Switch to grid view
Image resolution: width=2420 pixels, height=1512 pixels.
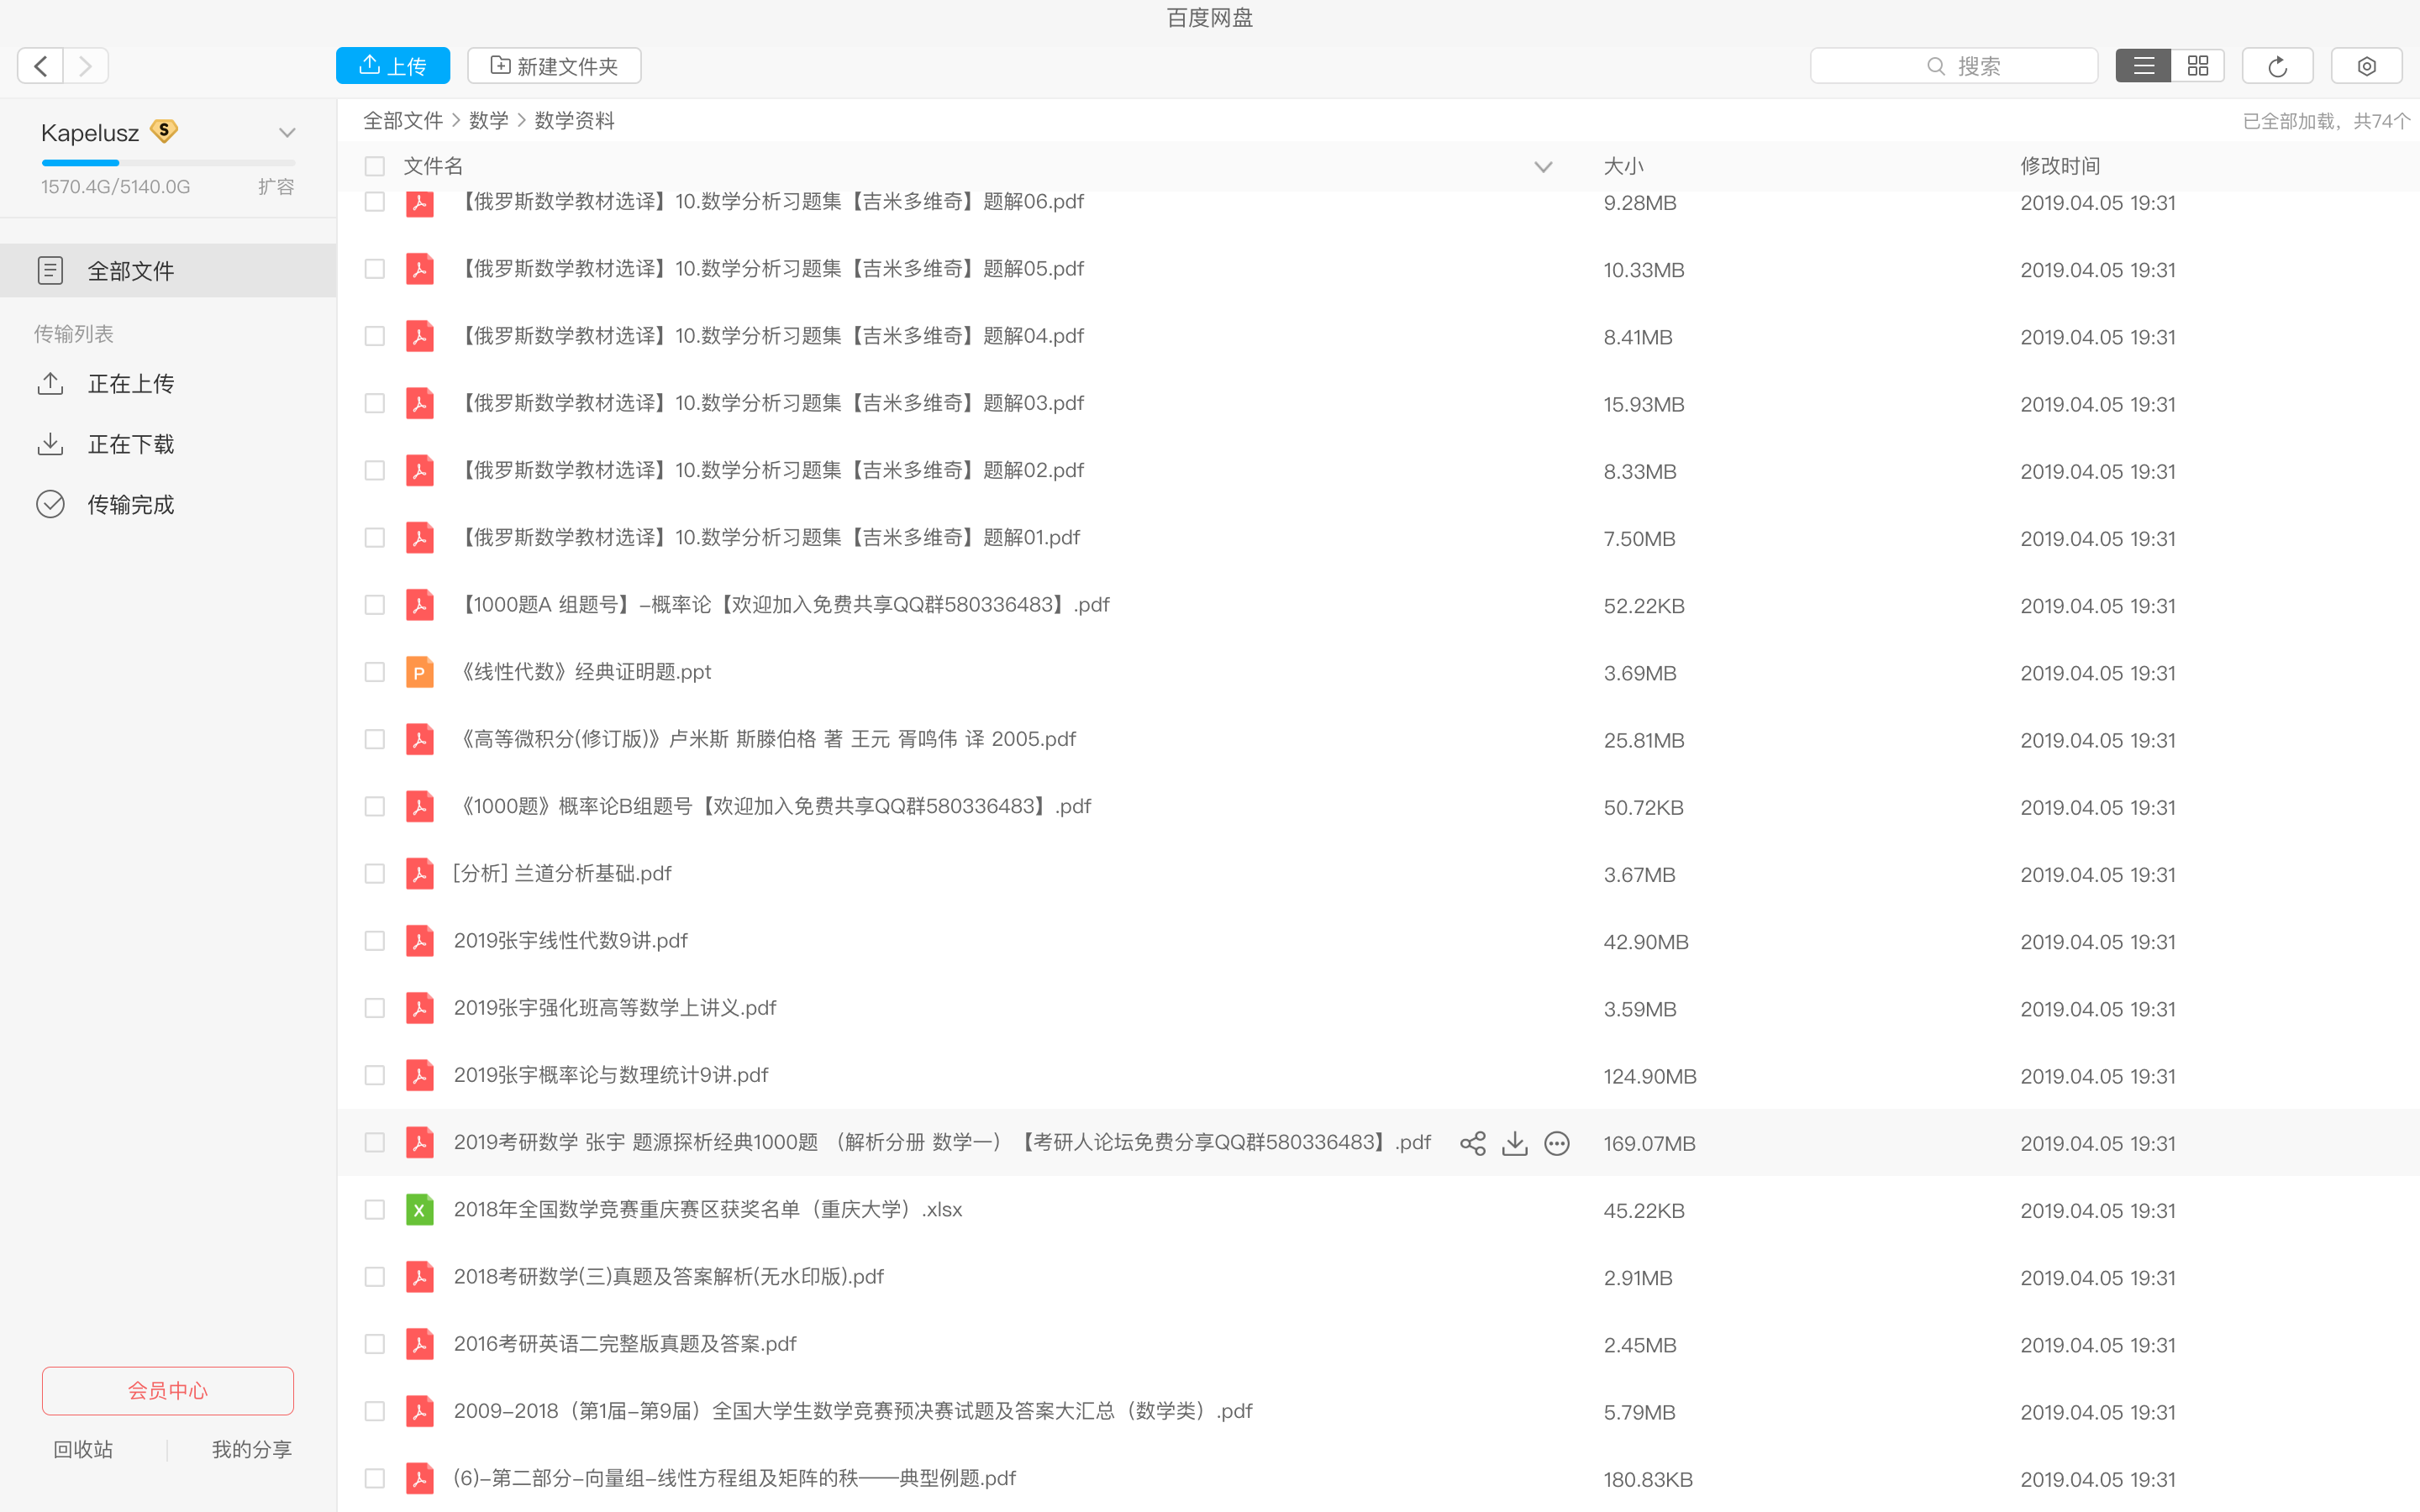2197,66
